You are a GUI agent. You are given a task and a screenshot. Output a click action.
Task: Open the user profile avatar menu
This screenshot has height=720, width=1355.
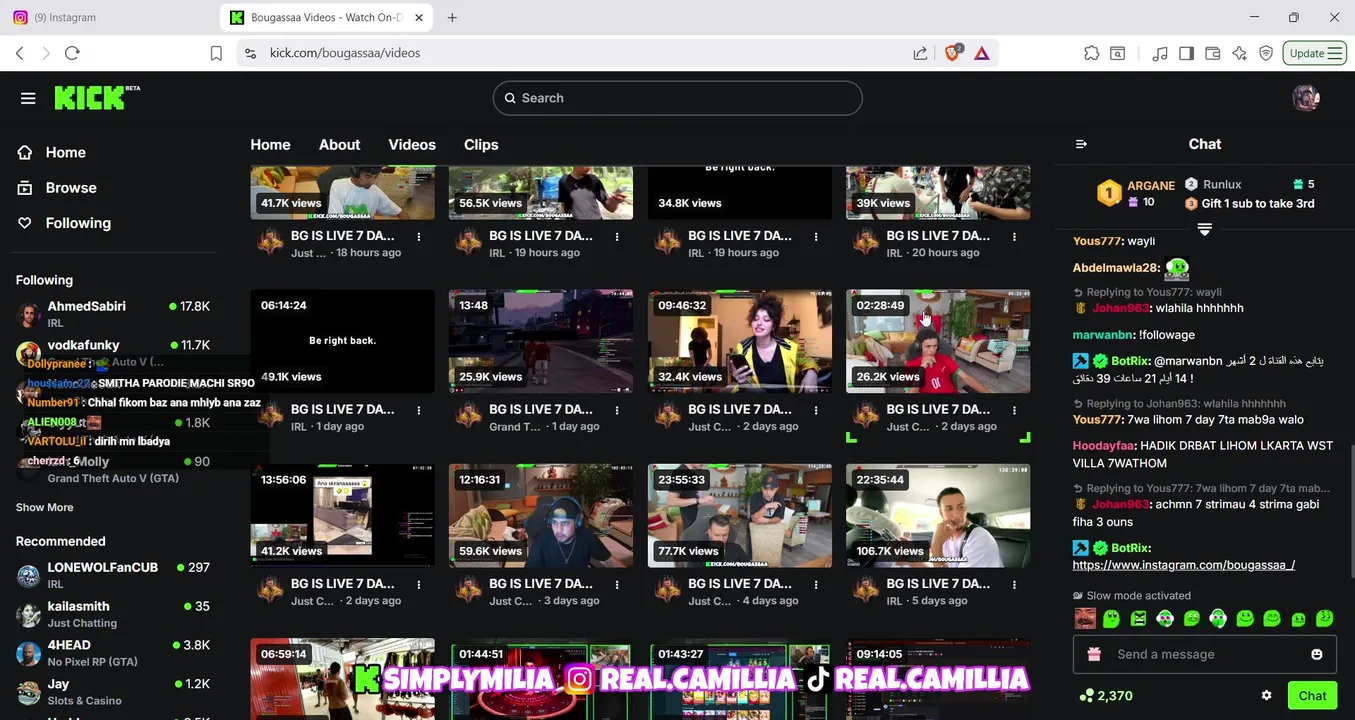tap(1306, 98)
